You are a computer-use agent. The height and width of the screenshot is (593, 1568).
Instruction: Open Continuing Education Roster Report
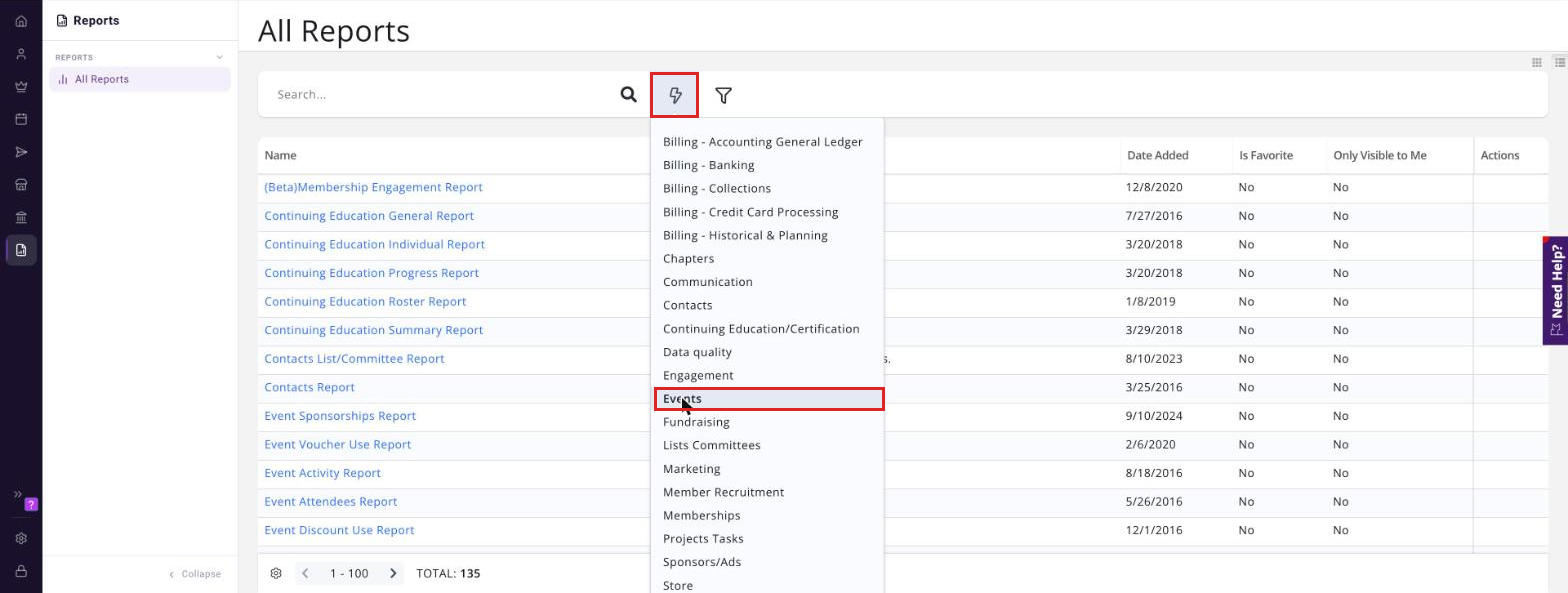point(365,301)
